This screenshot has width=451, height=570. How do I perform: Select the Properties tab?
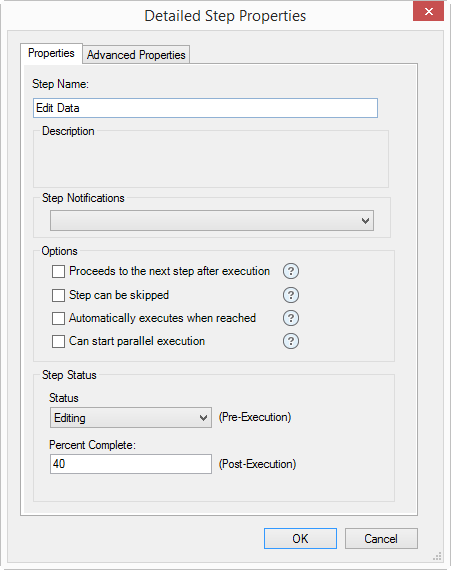point(51,53)
